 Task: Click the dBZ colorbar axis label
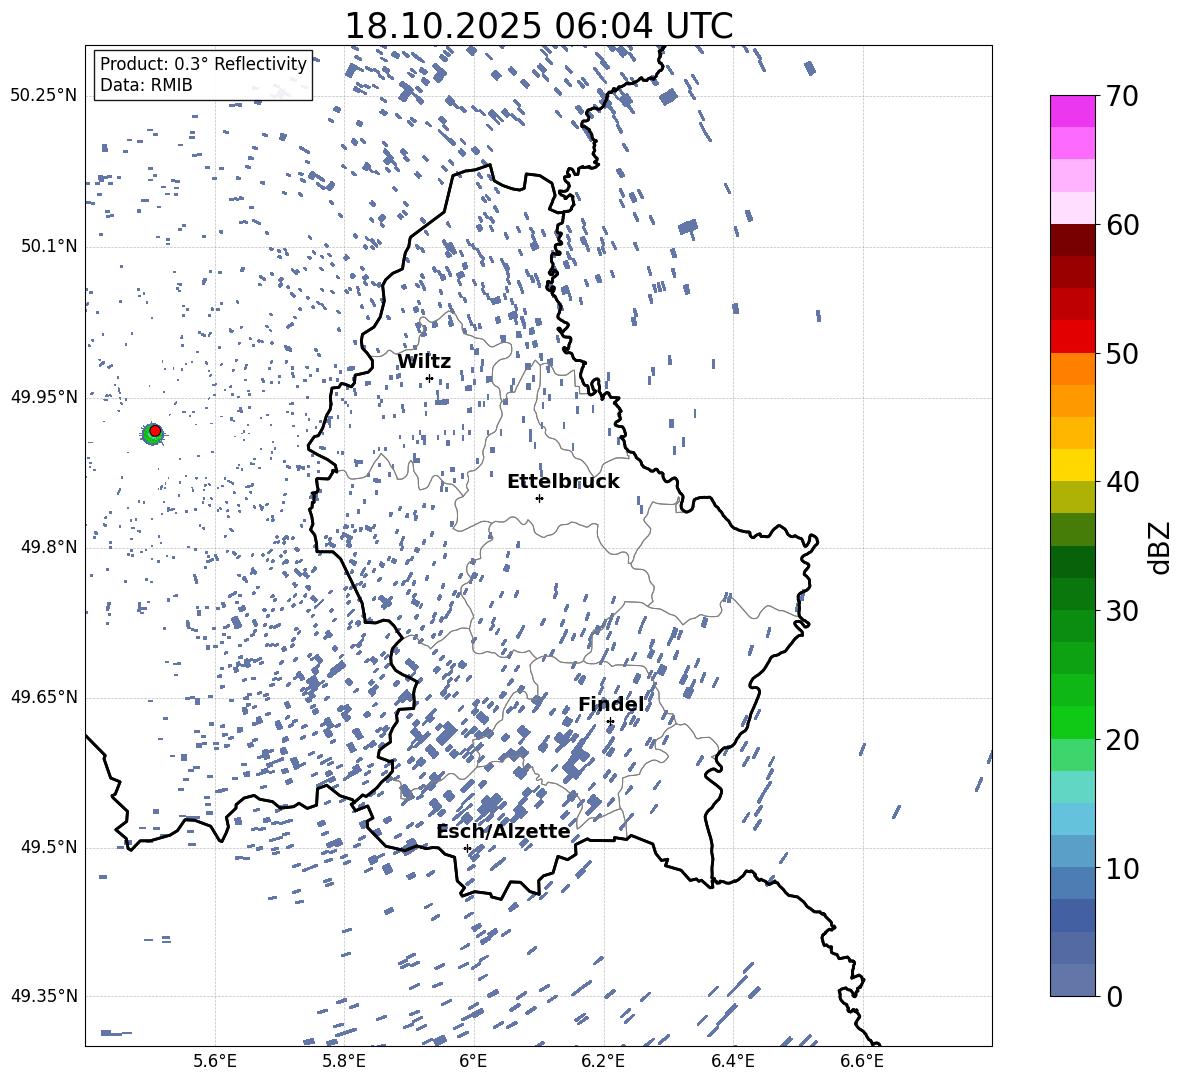[x=1159, y=547]
